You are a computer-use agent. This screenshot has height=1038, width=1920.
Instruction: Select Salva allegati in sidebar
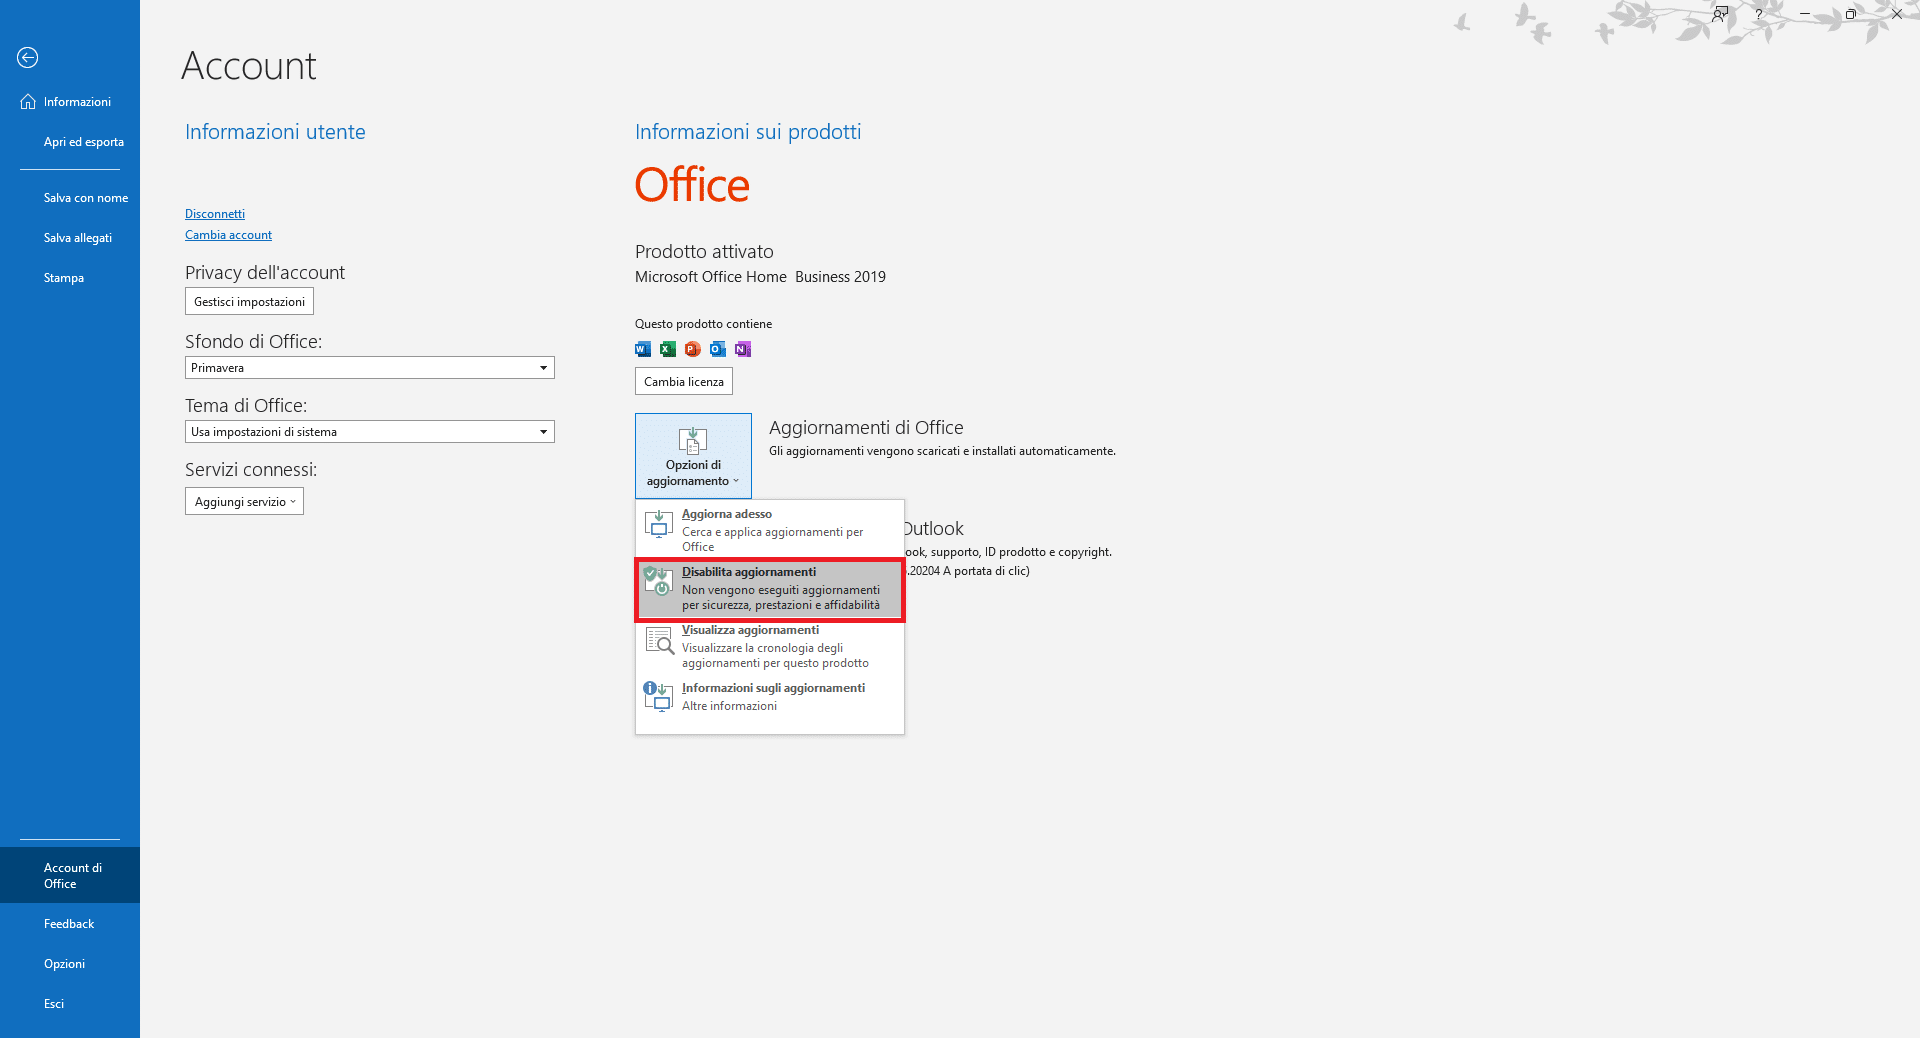pyautogui.click(x=70, y=238)
